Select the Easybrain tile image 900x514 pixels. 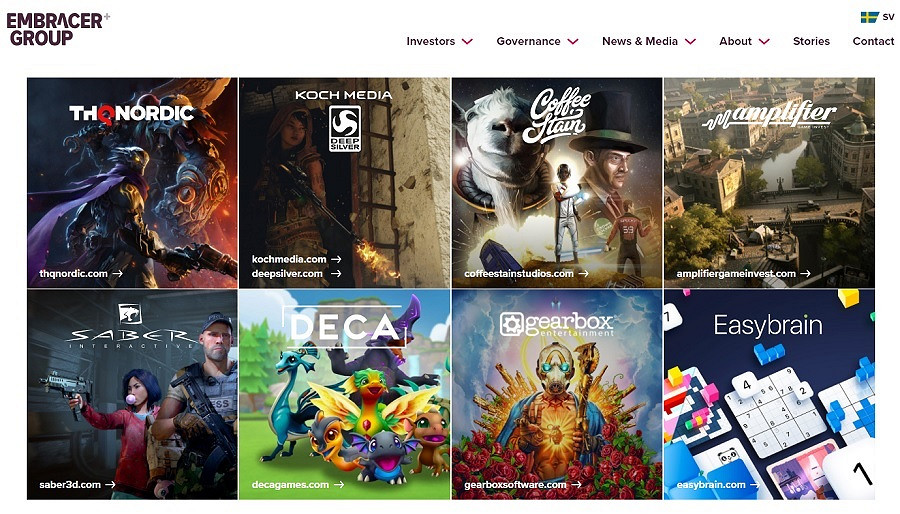(x=769, y=395)
